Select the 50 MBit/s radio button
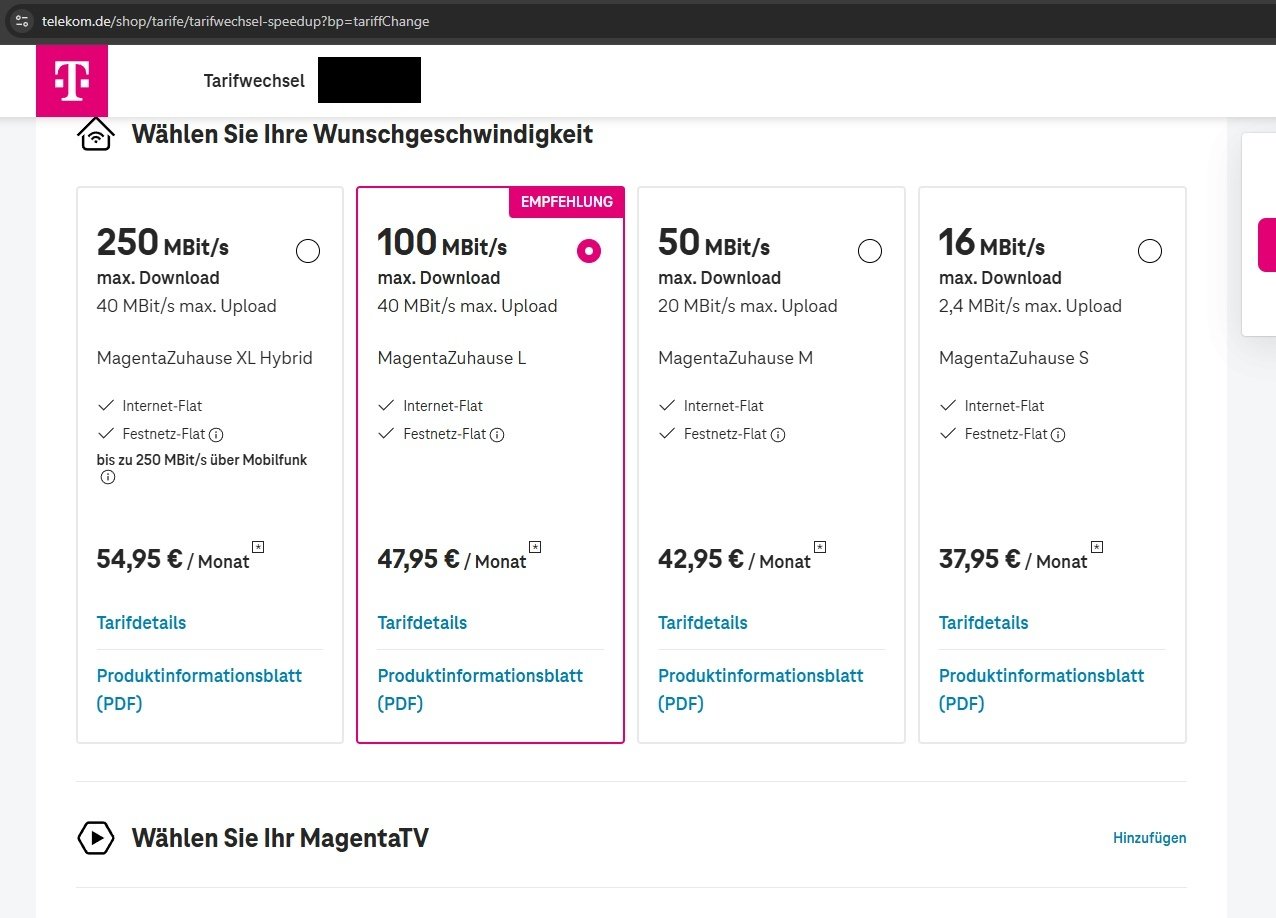Viewport: 1276px width, 918px height. [x=870, y=251]
